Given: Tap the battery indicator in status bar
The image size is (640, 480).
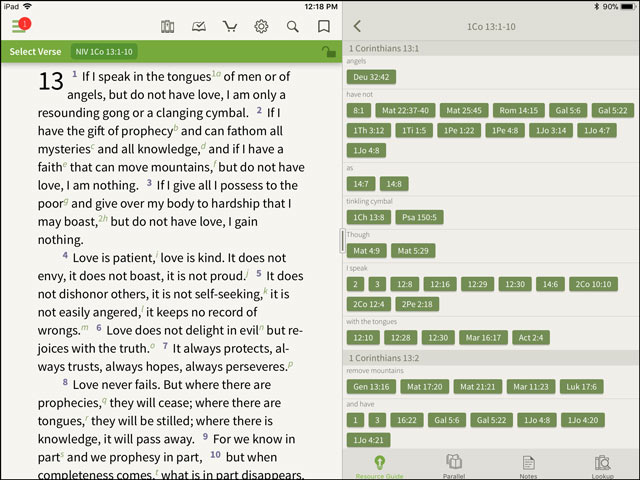Looking at the screenshot, I should pyautogui.click(x=628, y=6).
